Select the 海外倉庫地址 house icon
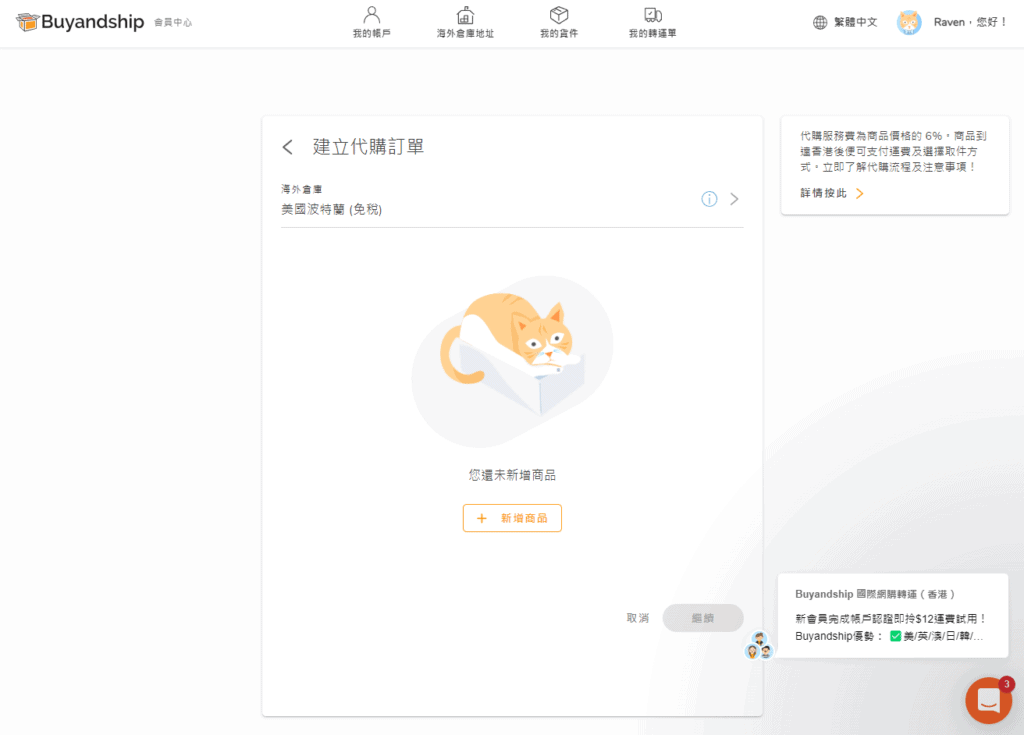Viewport: 1024px width, 735px height. pyautogui.click(x=464, y=15)
